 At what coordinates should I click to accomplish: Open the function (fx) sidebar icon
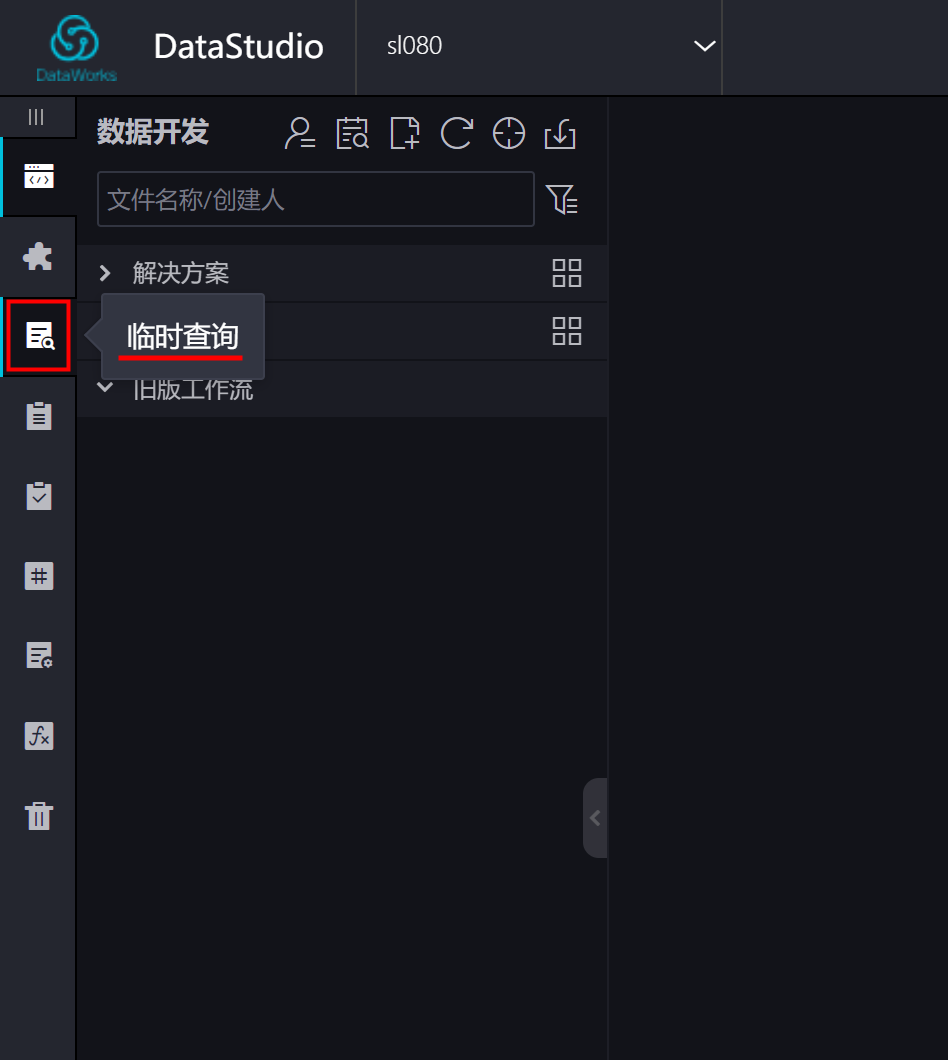[39, 736]
